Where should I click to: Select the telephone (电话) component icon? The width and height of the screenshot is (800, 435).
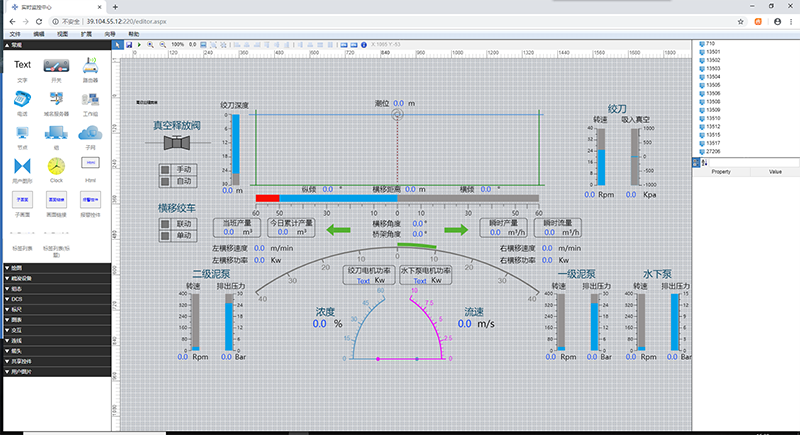pos(22,100)
